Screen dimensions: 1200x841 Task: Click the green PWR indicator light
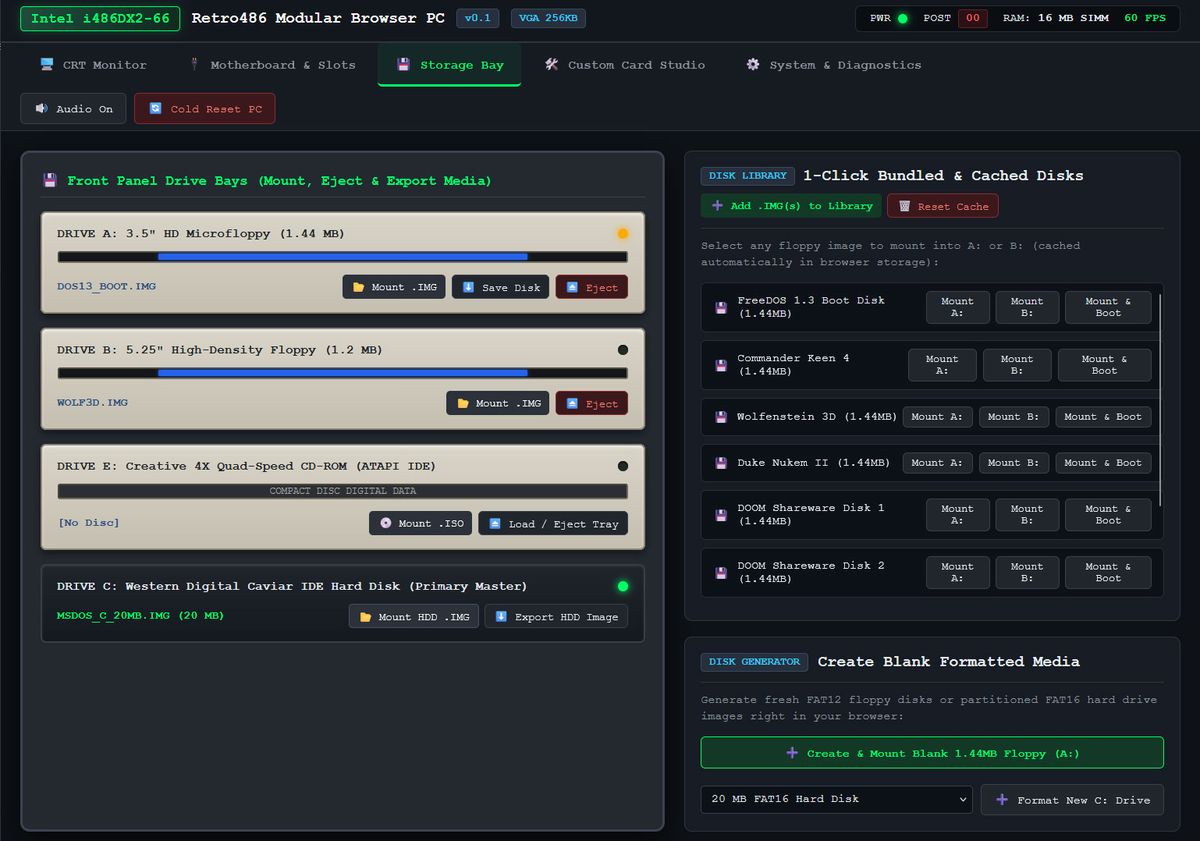tap(903, 18)
